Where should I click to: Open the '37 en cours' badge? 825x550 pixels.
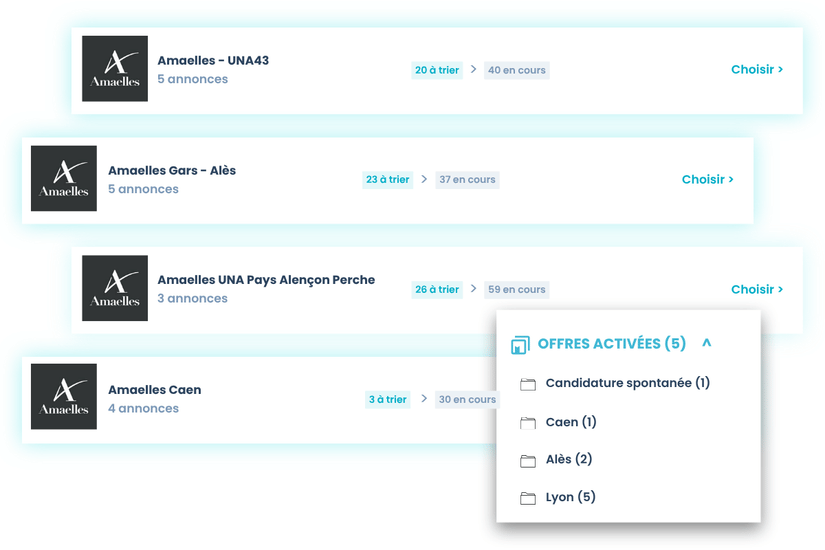tap(467, 179)
